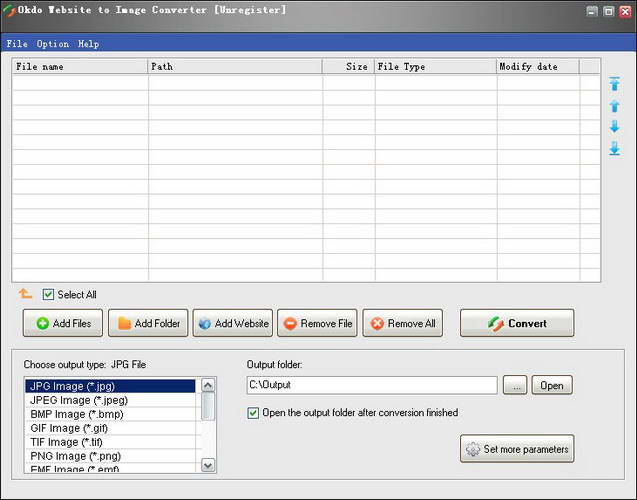Select PNG Image (*.png) output type
The image size is (637, 500).
(x=110, y=456)
